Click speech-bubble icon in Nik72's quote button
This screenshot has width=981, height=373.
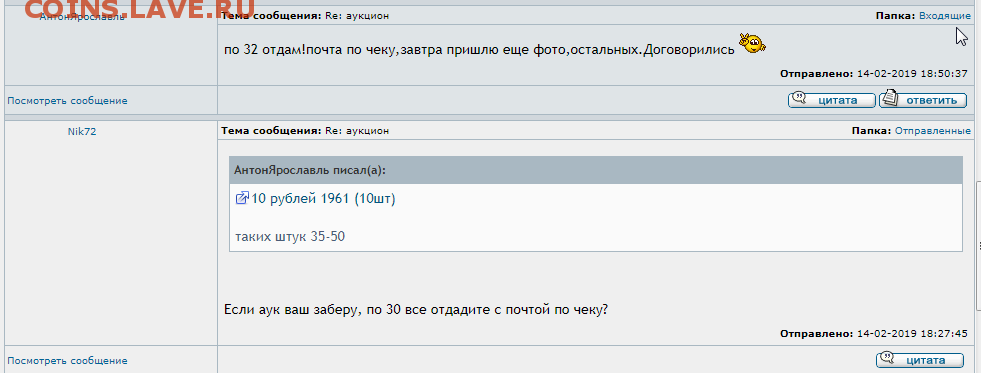pyautogui.click(x=887, y=359)
